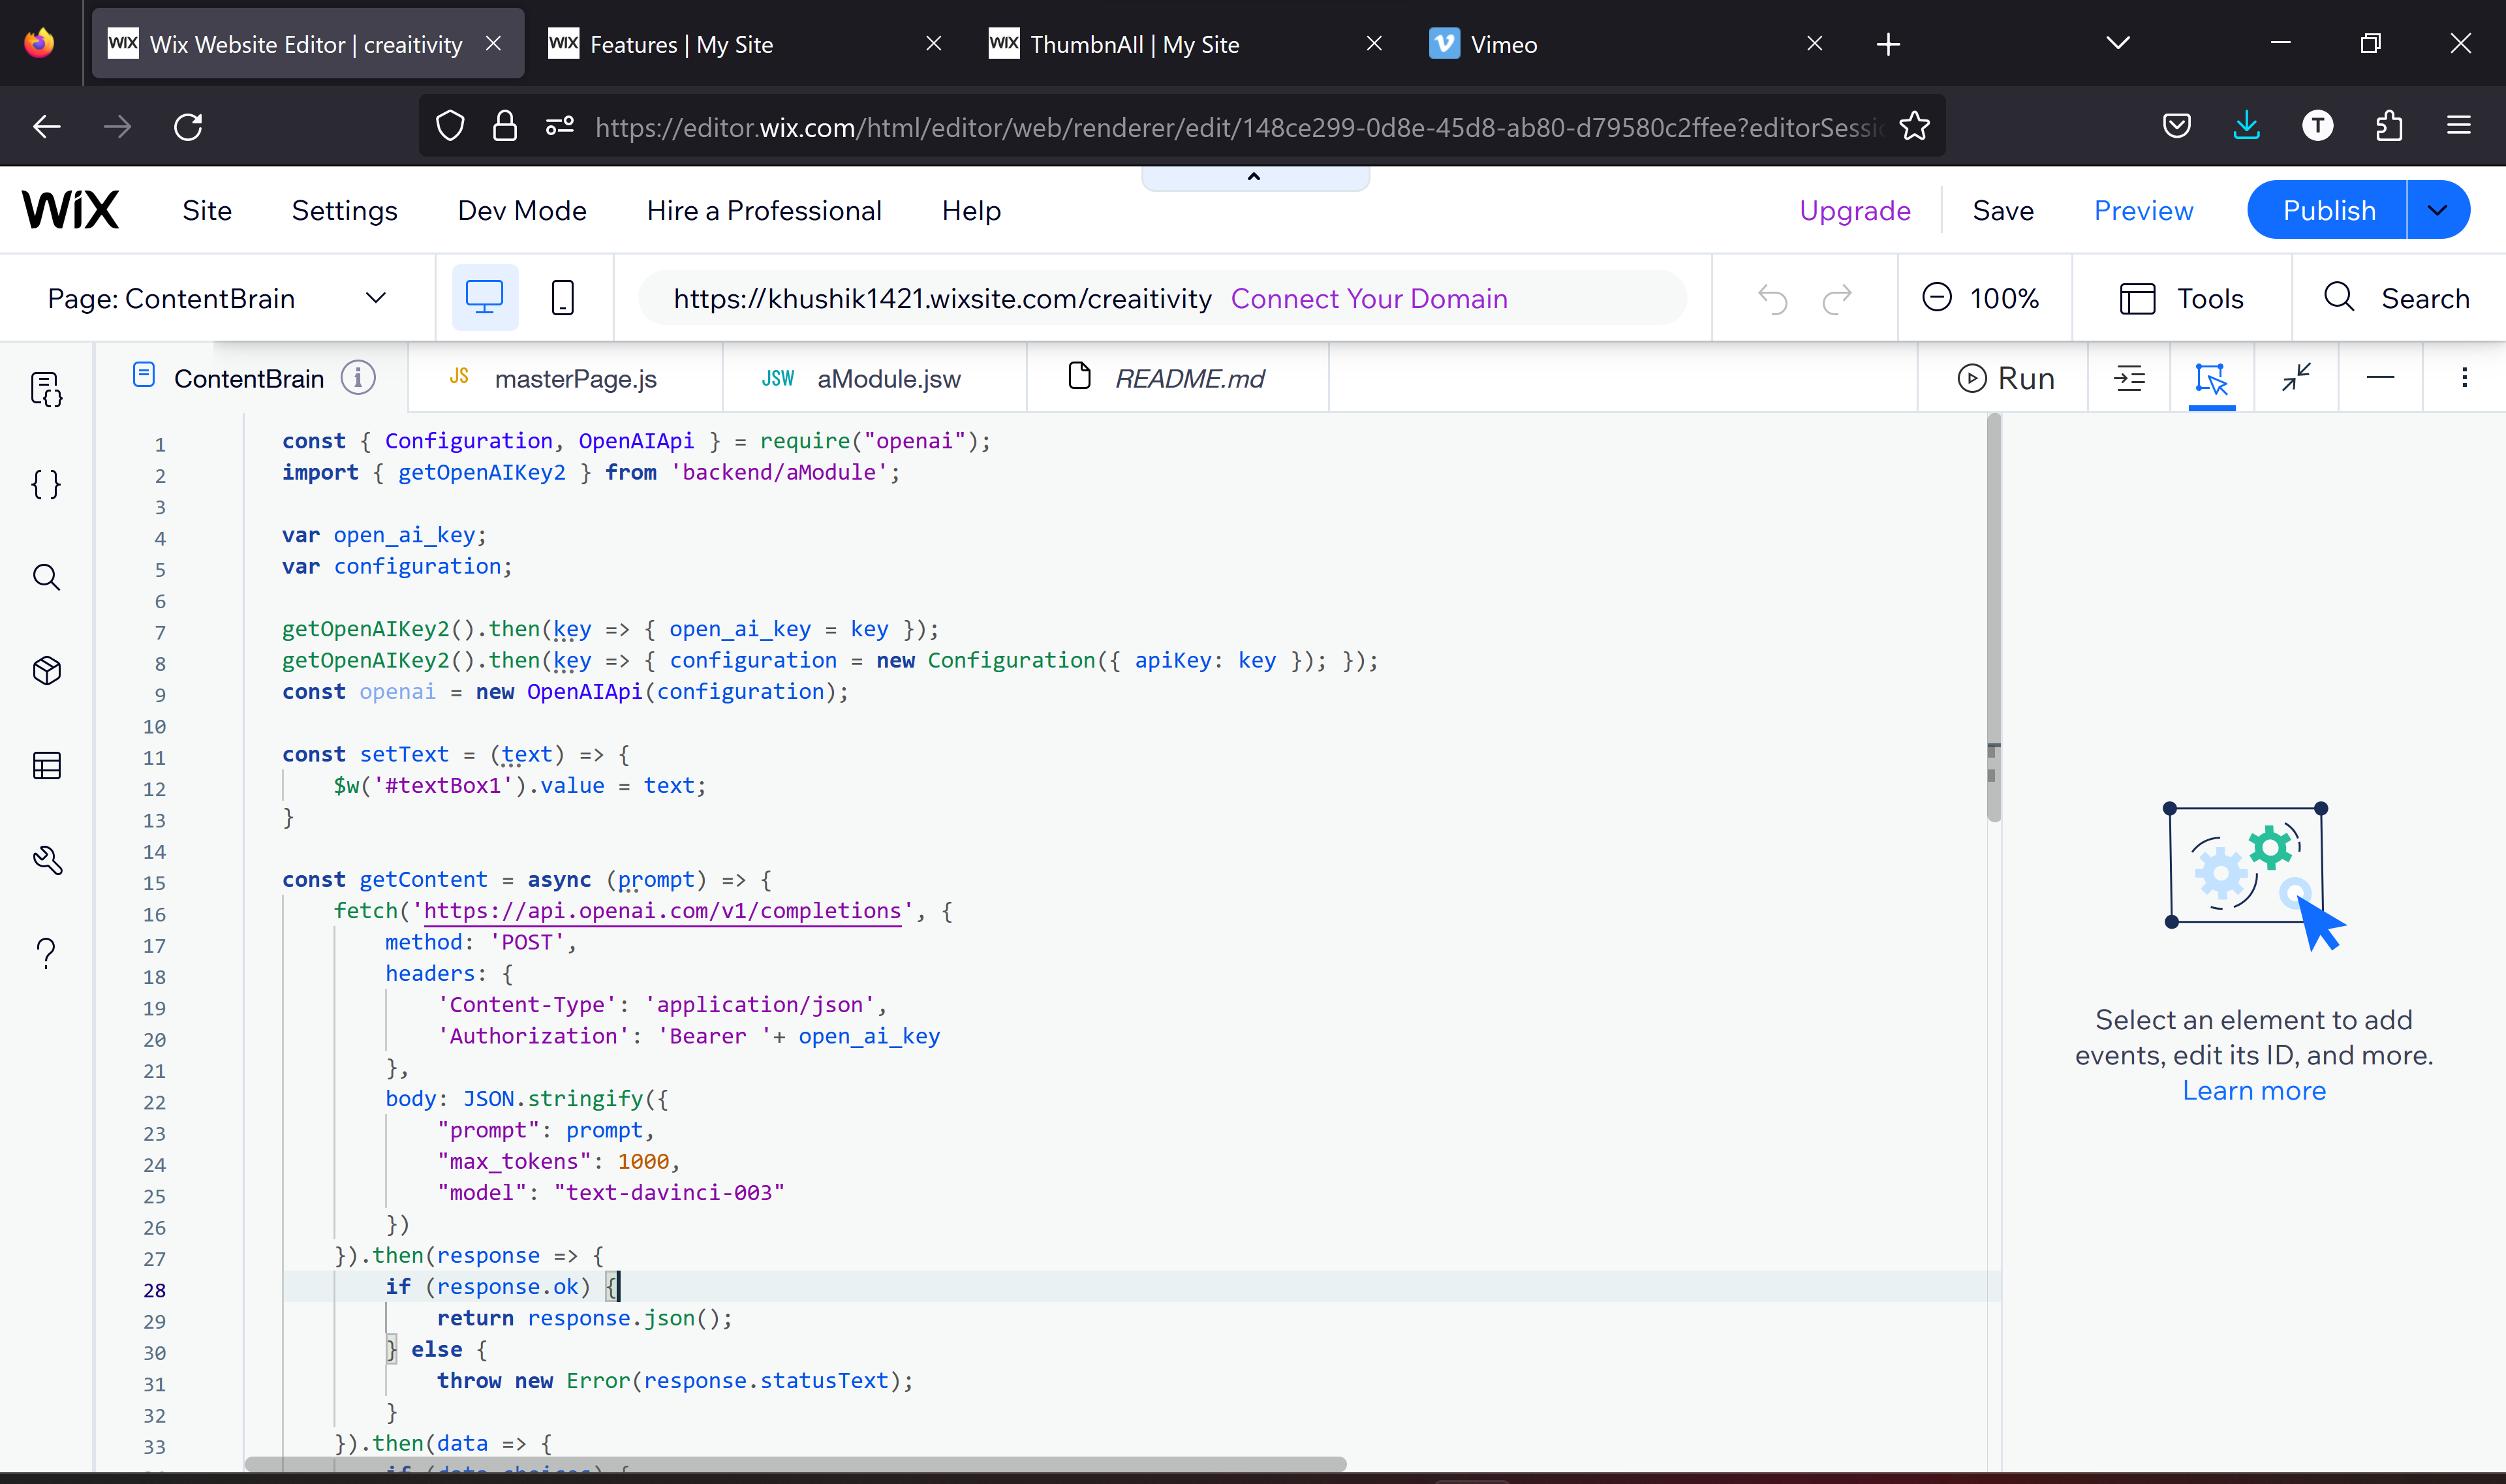Screen dimensions: 2506x1484
Task: Click the Run button
Action: pyautogui.click(x=2005, y=378)
